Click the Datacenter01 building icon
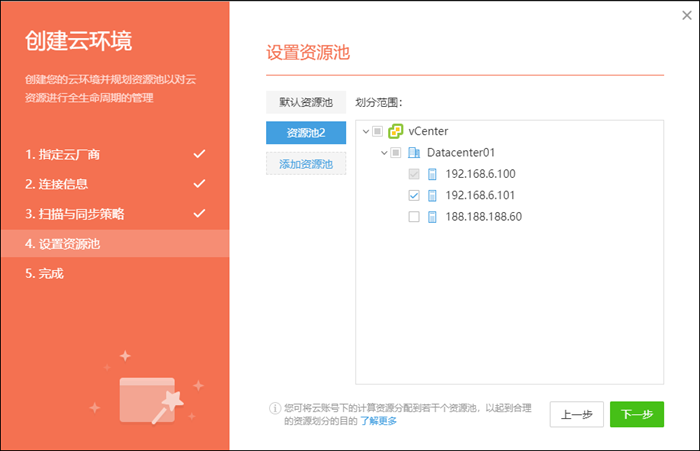 pos(414,153)
